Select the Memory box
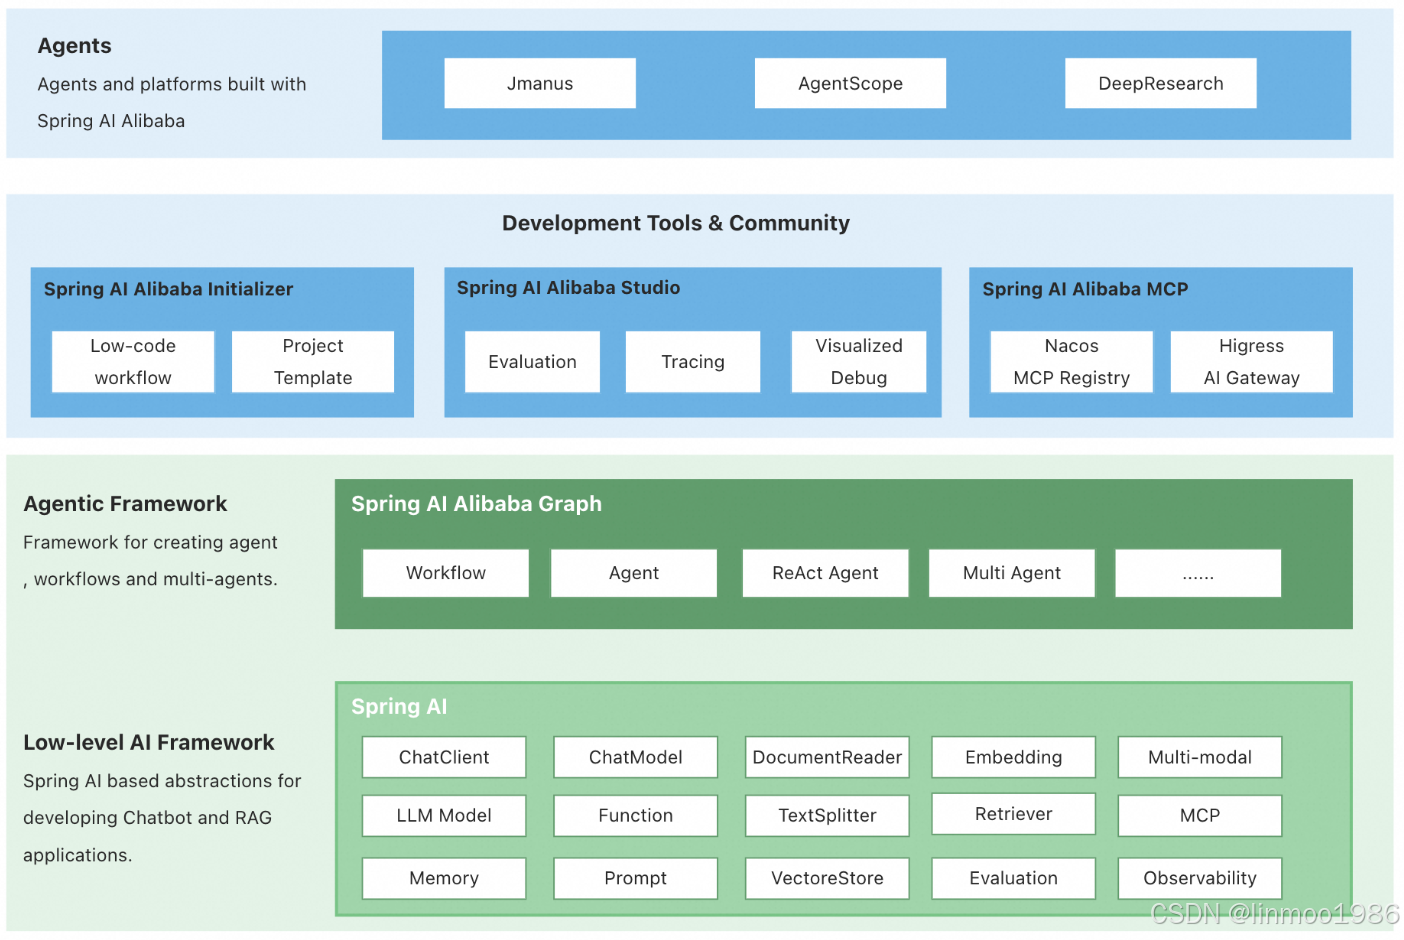 (x=444, y=878)
